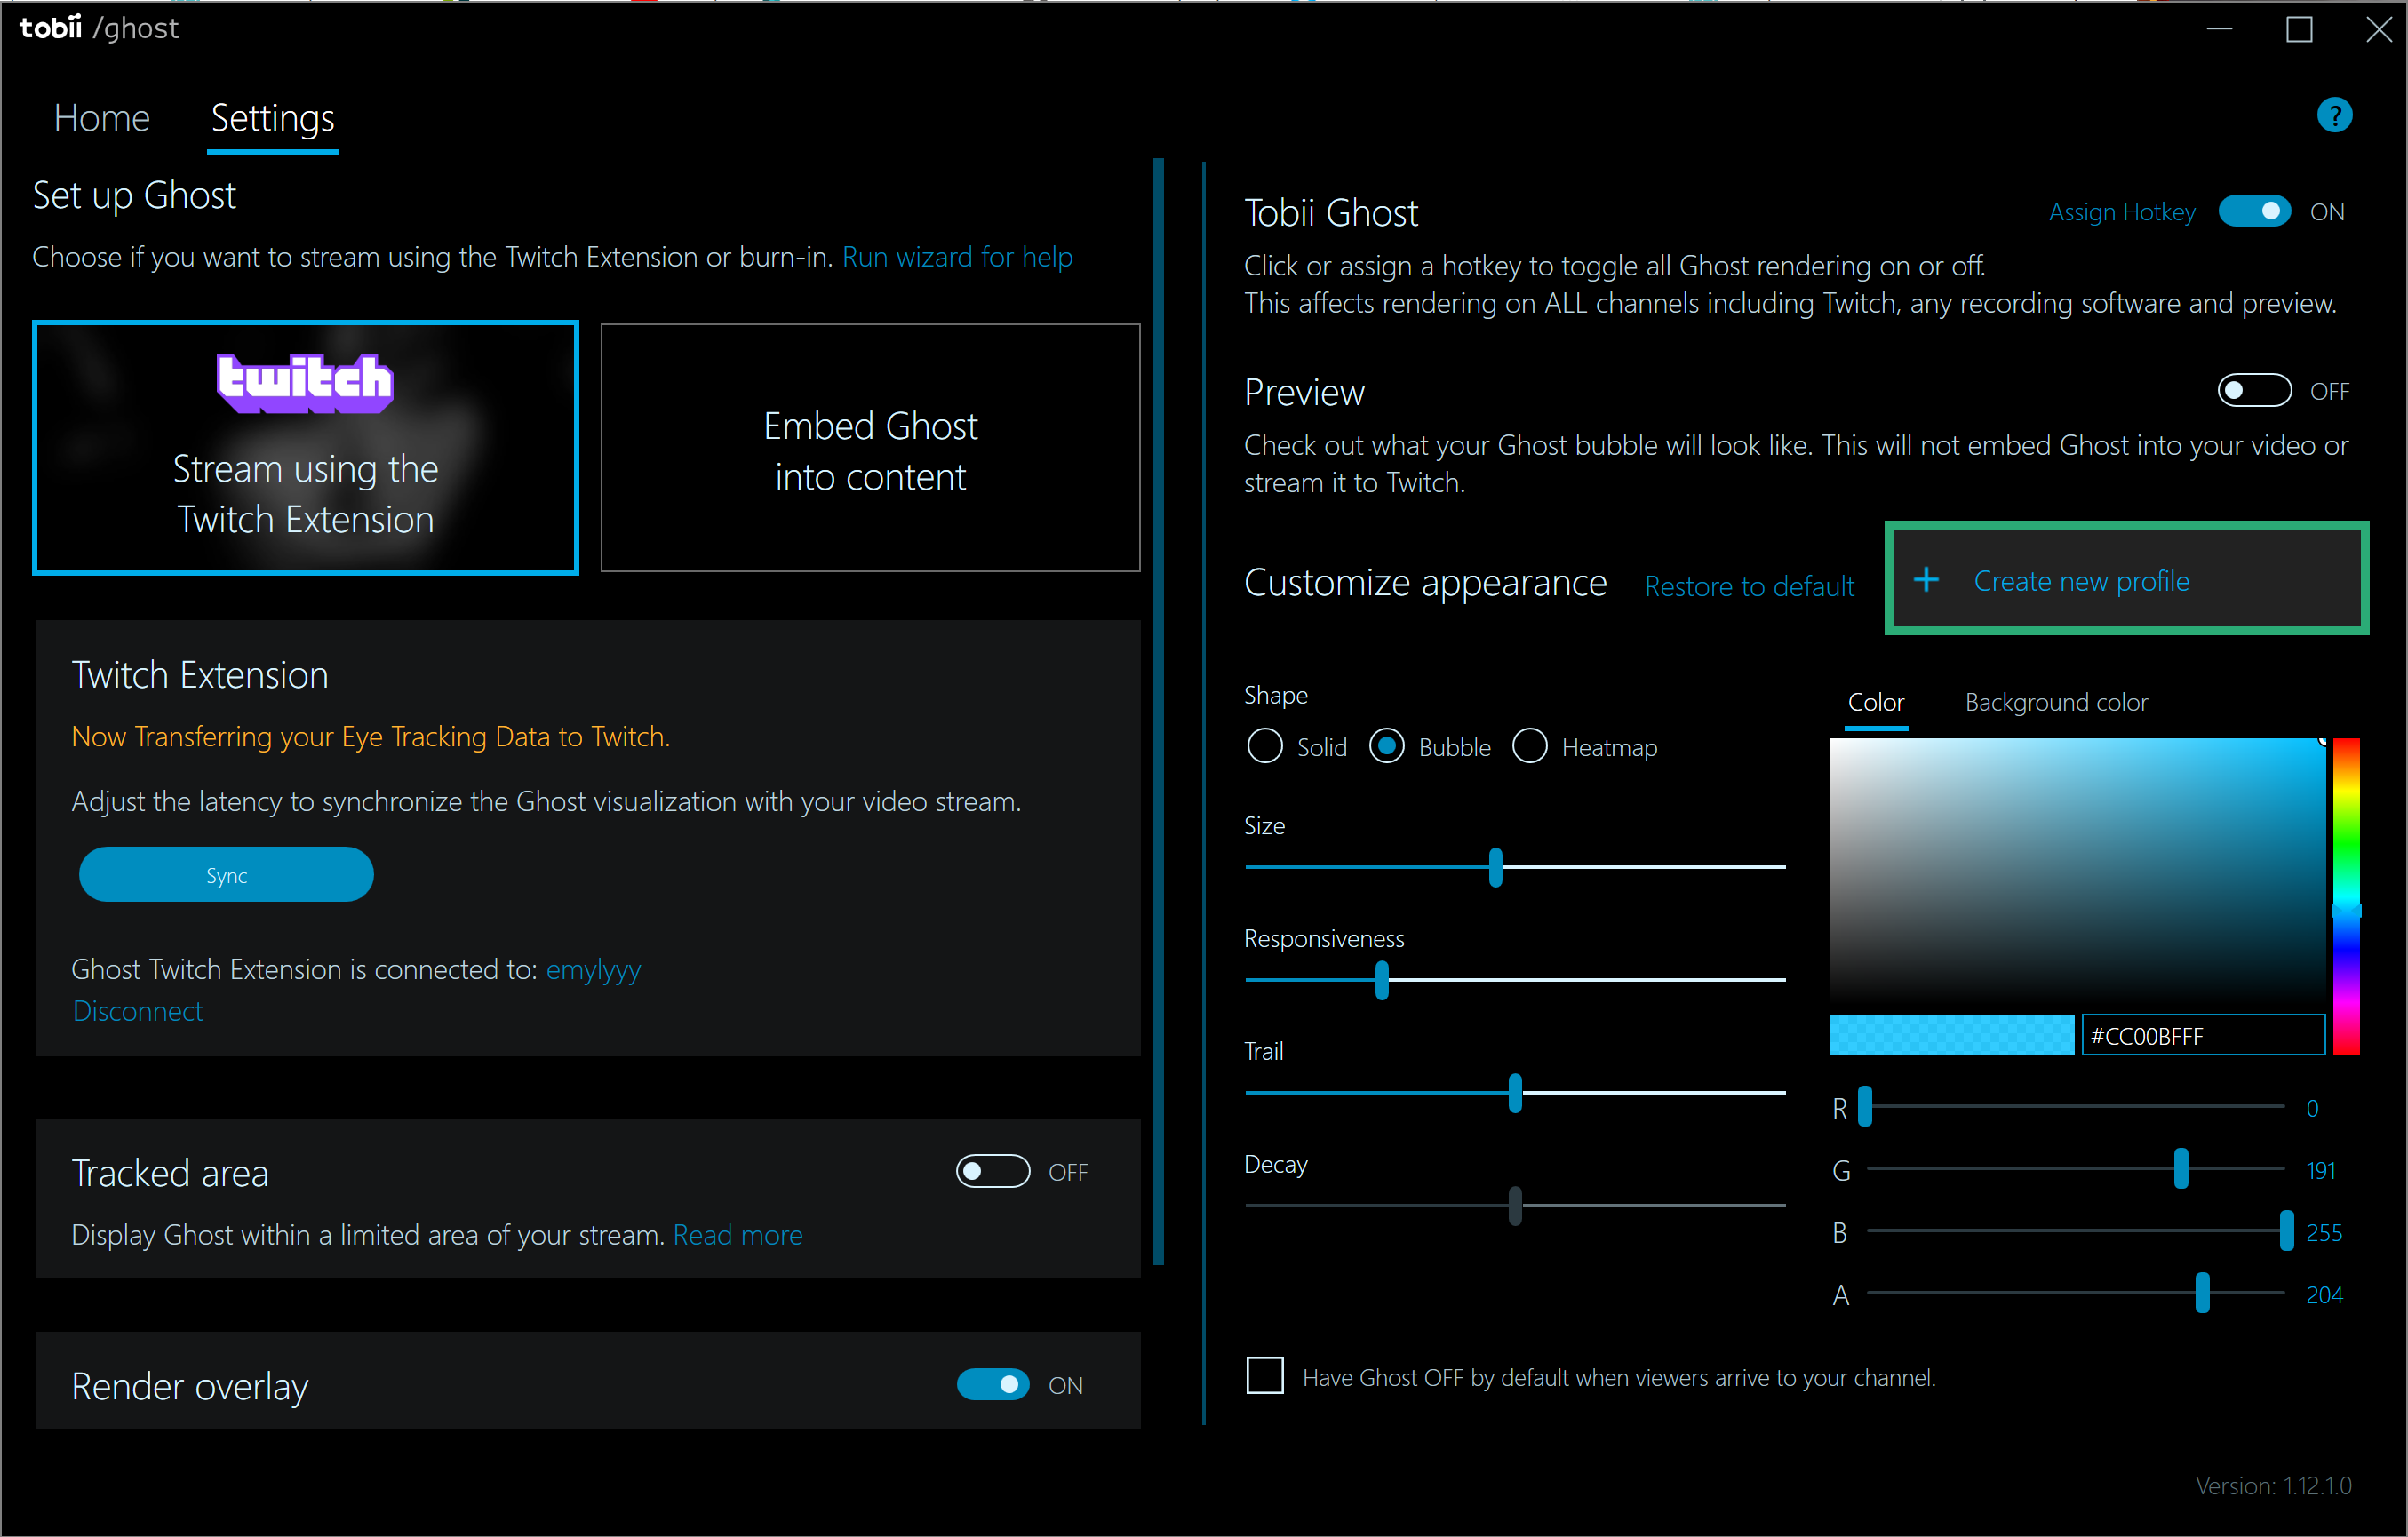Switch to the Home tab

[101, 117]
